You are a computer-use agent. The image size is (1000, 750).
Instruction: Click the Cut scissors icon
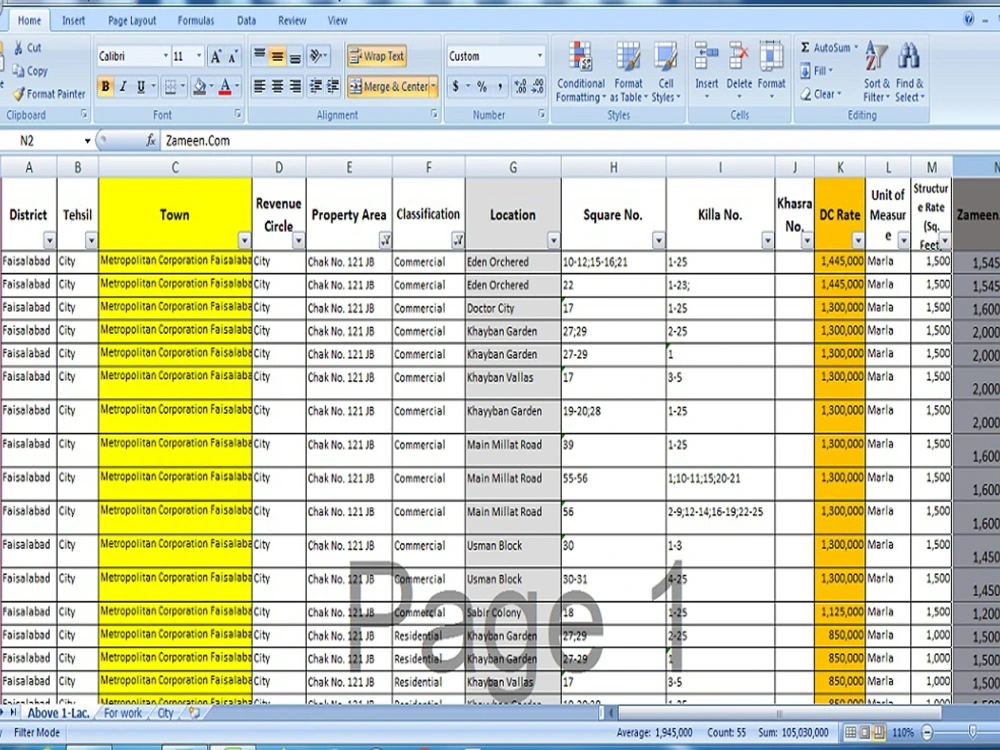click(x=19, y=47)
